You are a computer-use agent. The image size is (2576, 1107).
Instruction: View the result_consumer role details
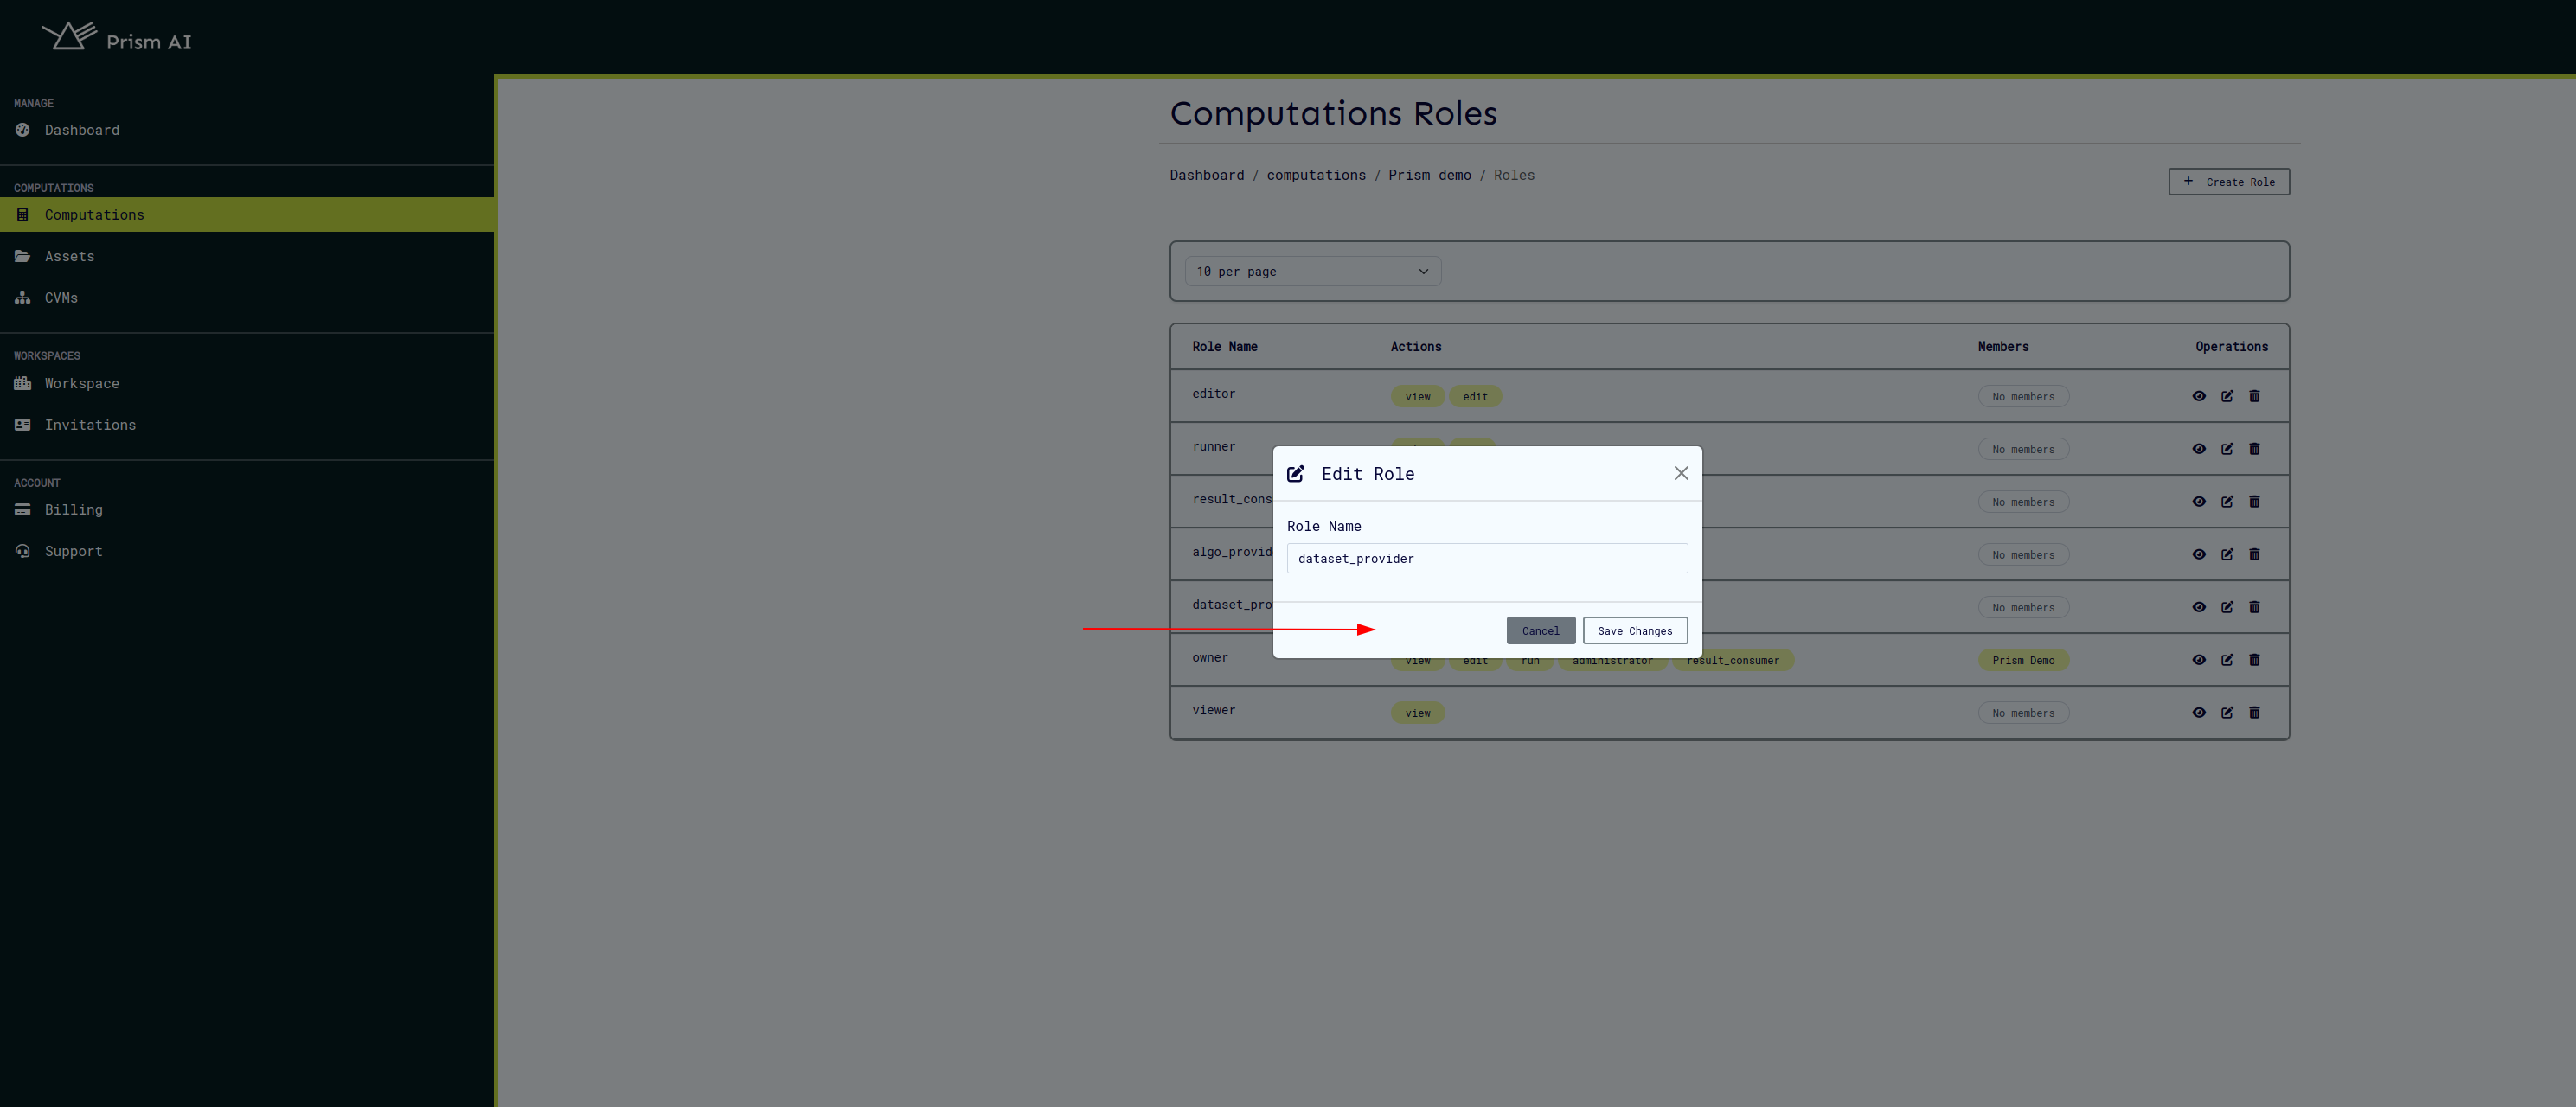tap(2198, 502)
